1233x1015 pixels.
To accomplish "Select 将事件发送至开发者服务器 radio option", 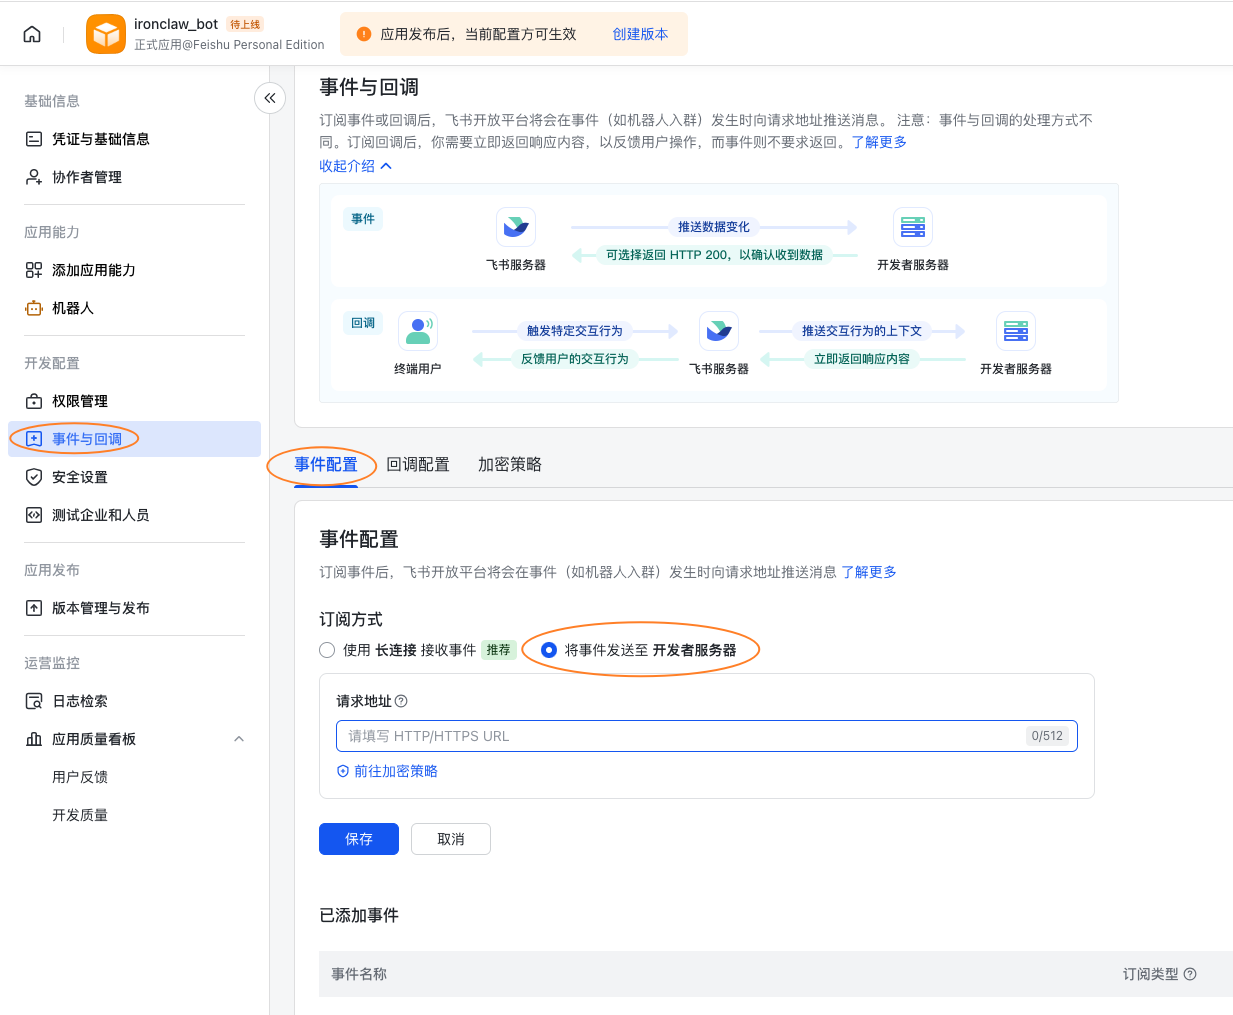I will pyautogui.click(x=549, y=650).
